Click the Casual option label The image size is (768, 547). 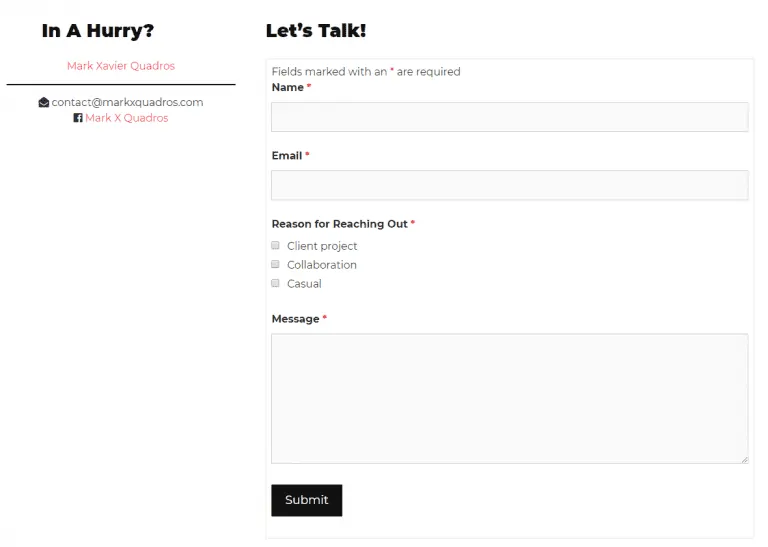(x=304, y=284)
